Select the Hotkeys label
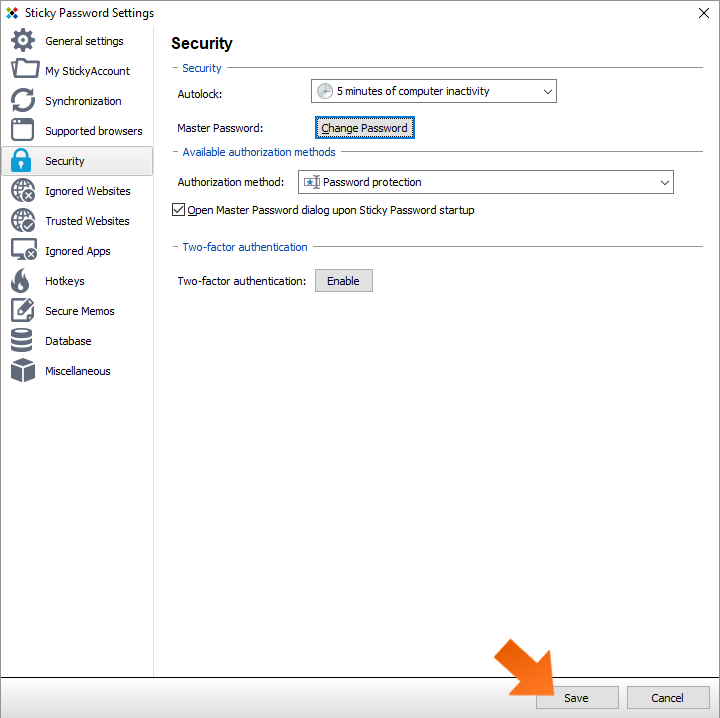720x718 pixels. (x=65, y=281)
